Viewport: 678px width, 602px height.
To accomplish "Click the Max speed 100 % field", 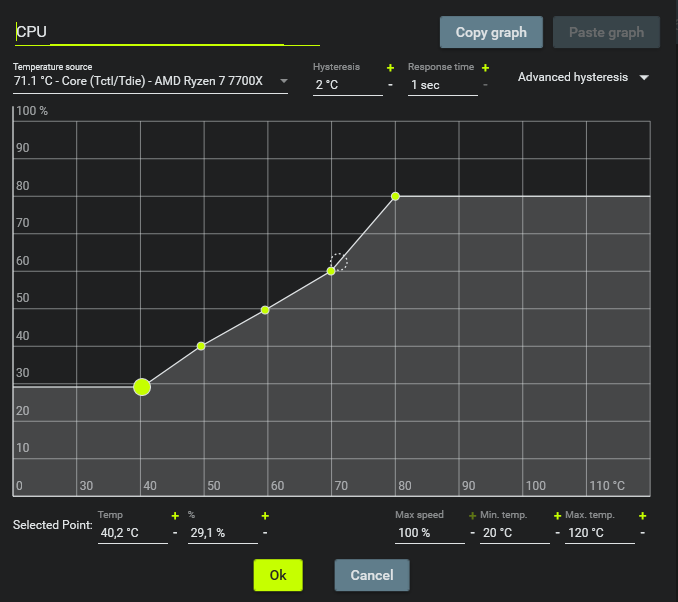I will coord(430,533).
